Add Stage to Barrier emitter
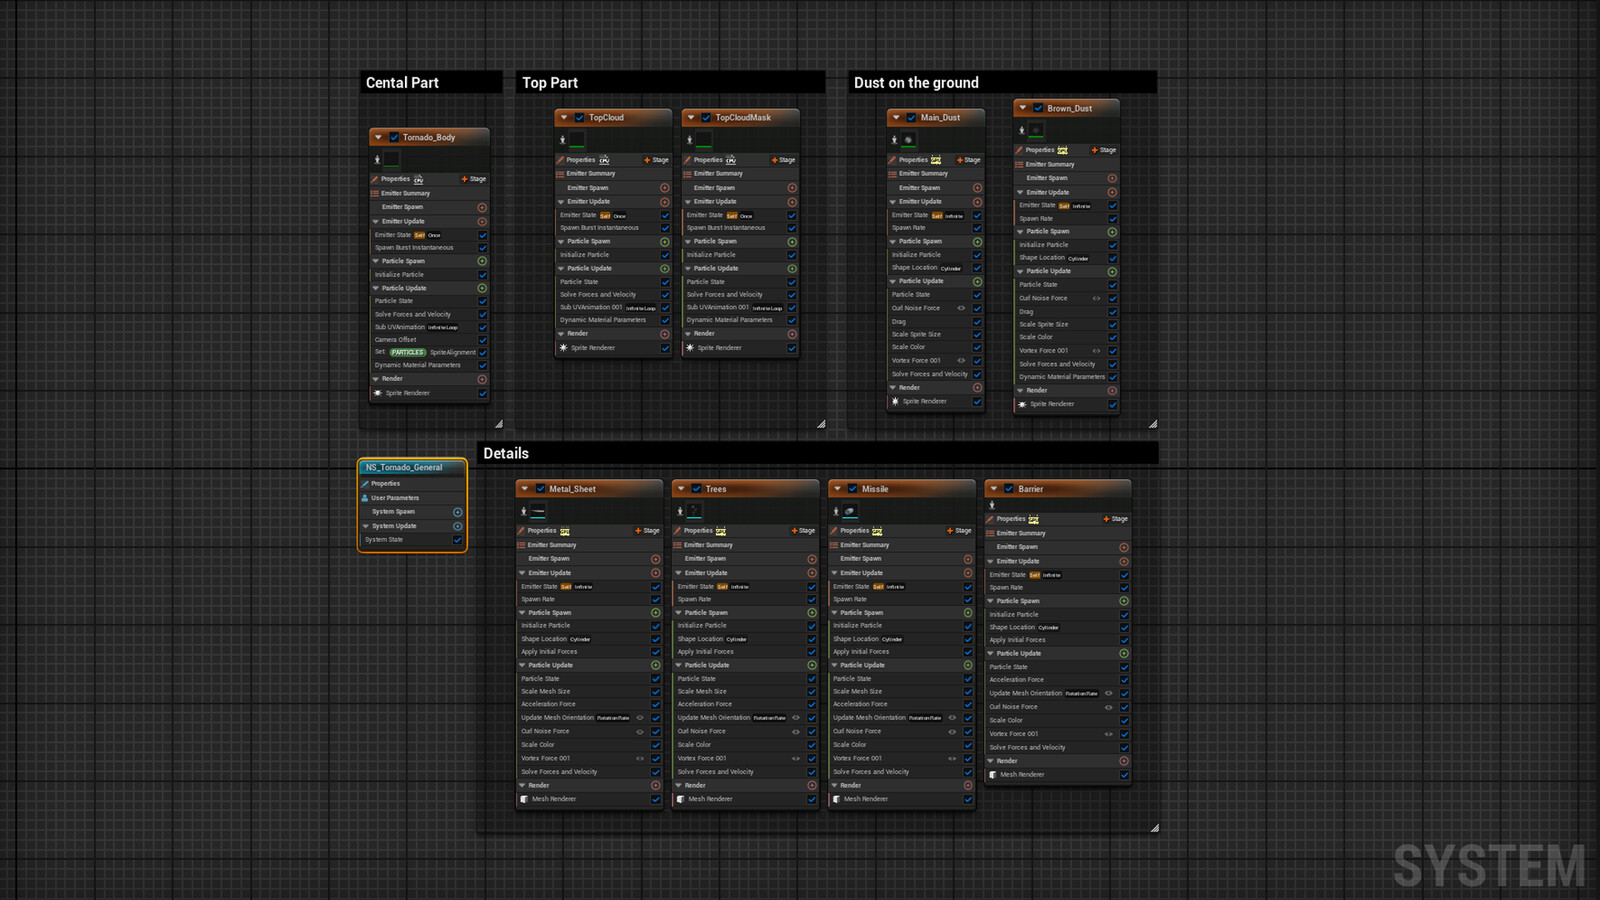1600x900 pixels. (1115, 519)
